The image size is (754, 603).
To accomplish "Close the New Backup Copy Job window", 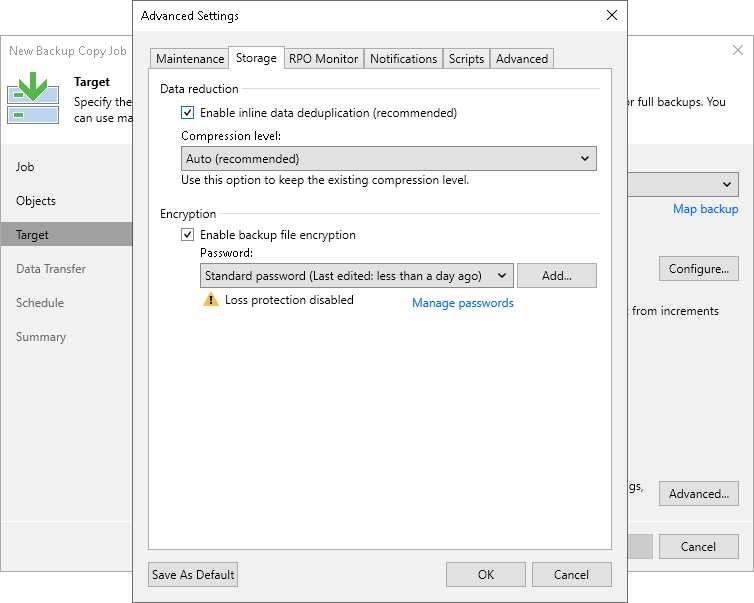I will pos(738,50).
